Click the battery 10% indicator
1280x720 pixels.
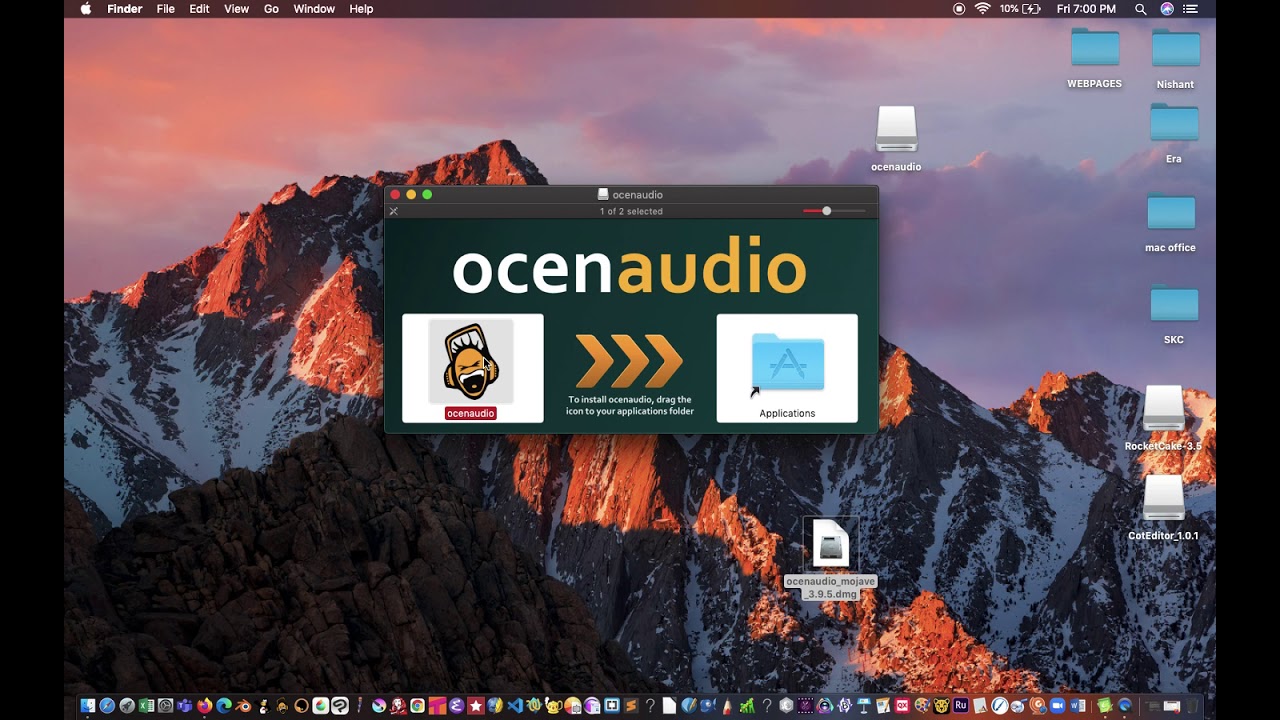pos(1022,9)
